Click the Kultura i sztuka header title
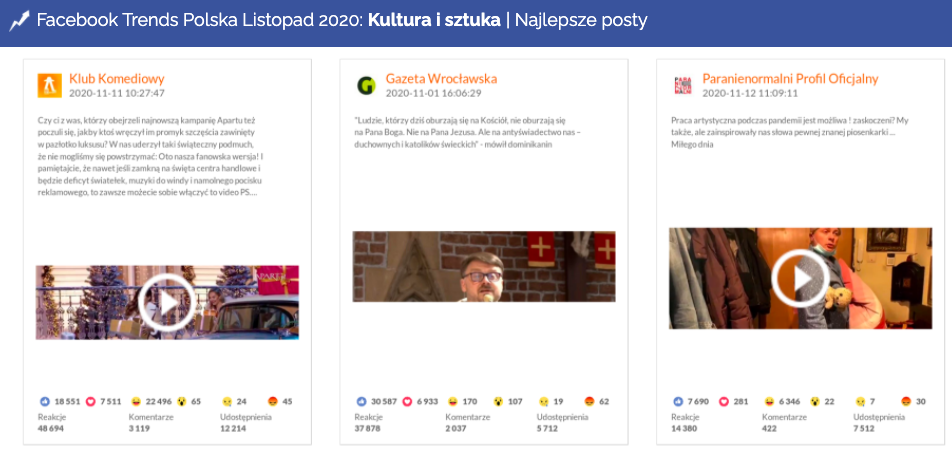This screenshot has height=456, width=952. [x=434, y=19]
